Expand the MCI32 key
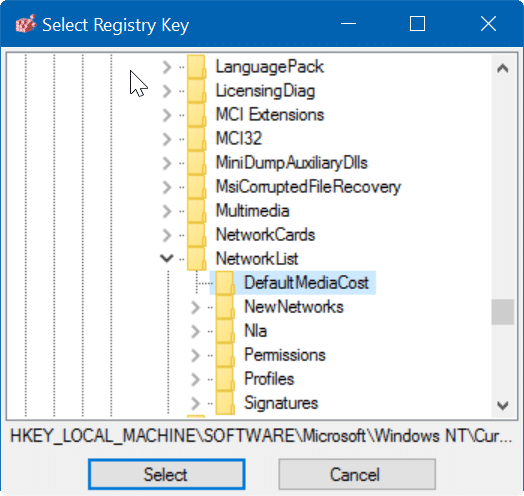Image resolution: width=524 pixels, height=496 pixels. click(x=167, y=139)
